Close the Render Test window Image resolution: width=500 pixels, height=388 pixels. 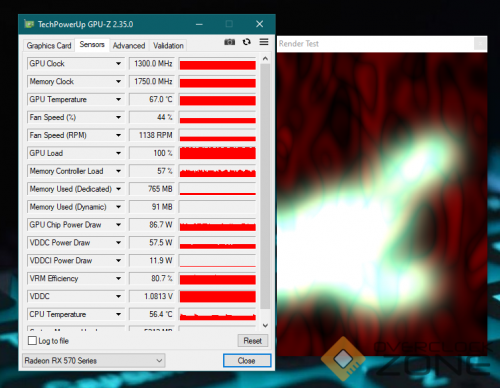pos(480,44)
